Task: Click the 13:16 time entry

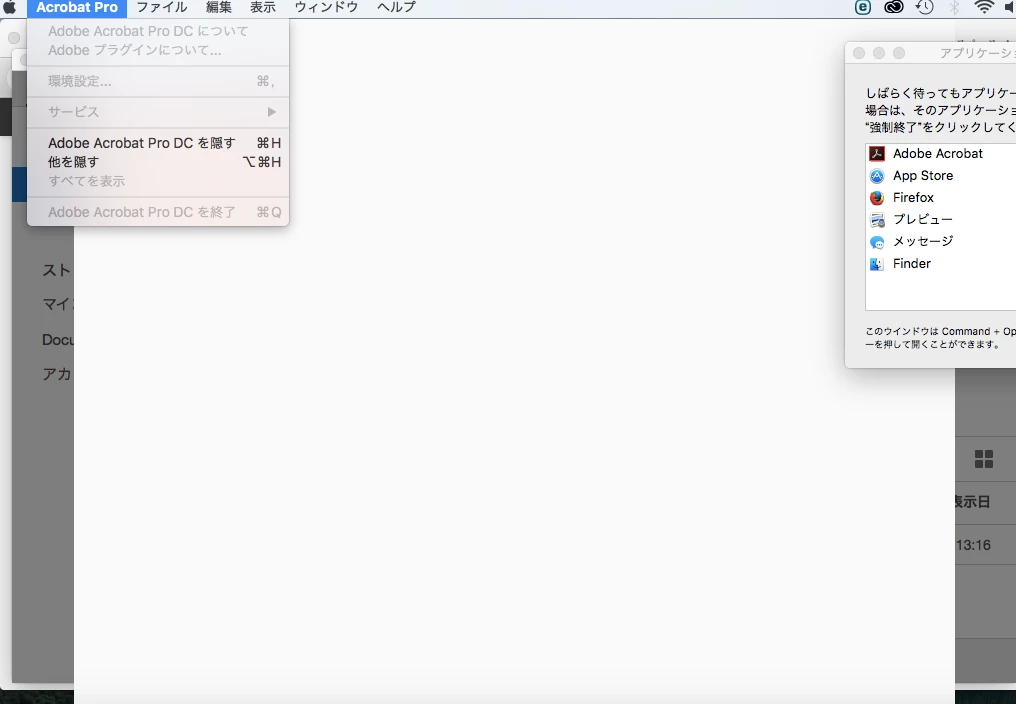Action: coord(973,545)
